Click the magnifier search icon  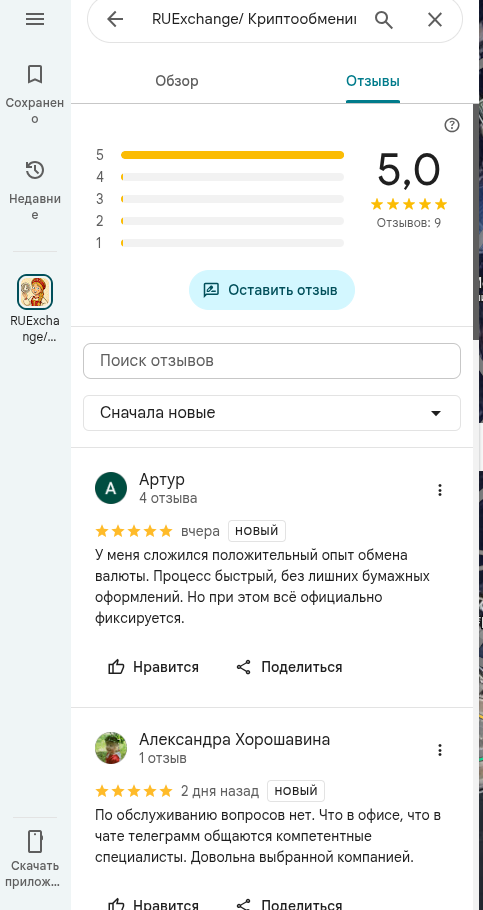pyautogui.click(x=384, y=20)
